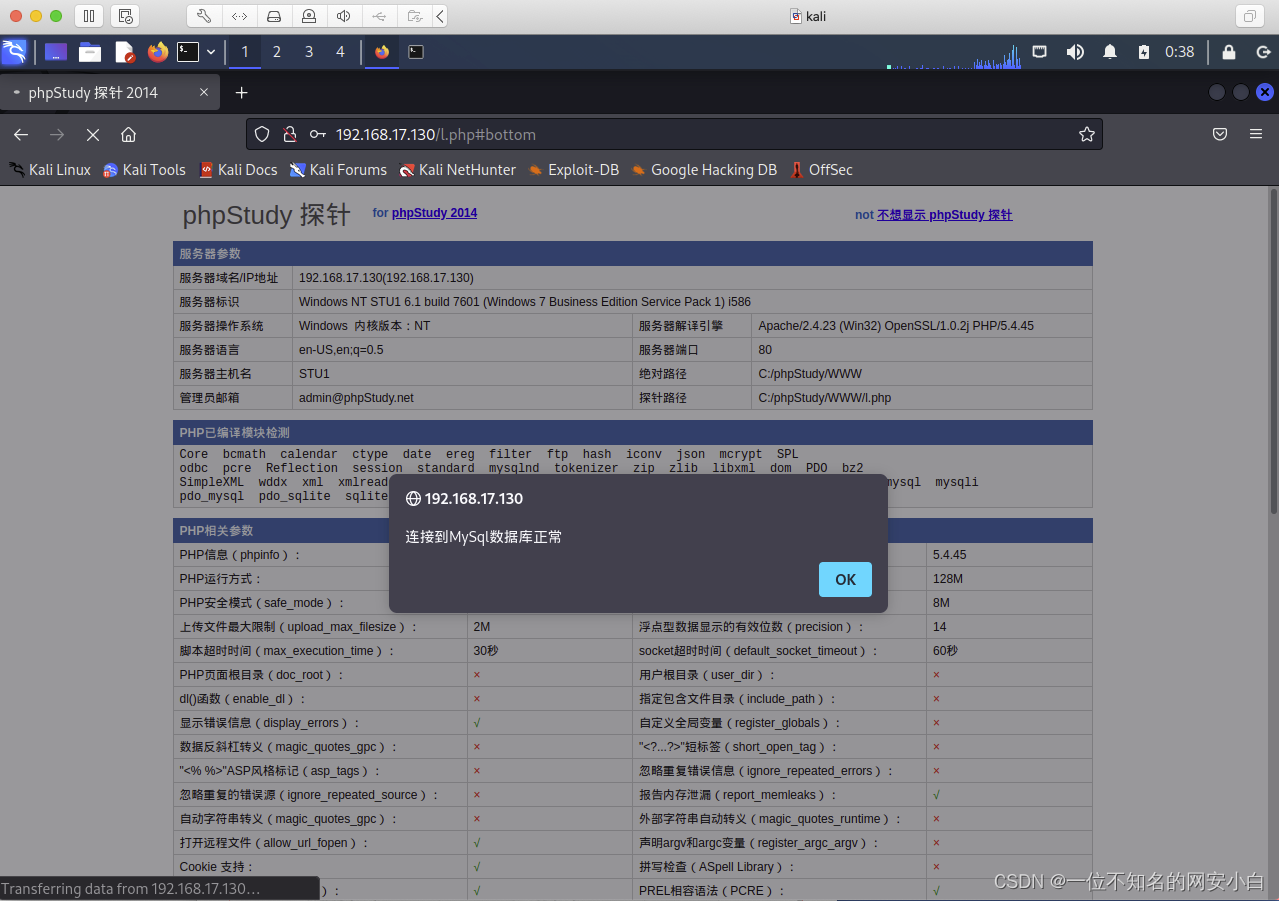Click the insecure connection padlock icon
The height and width of the screenshot is (901, 1279).
289,134
